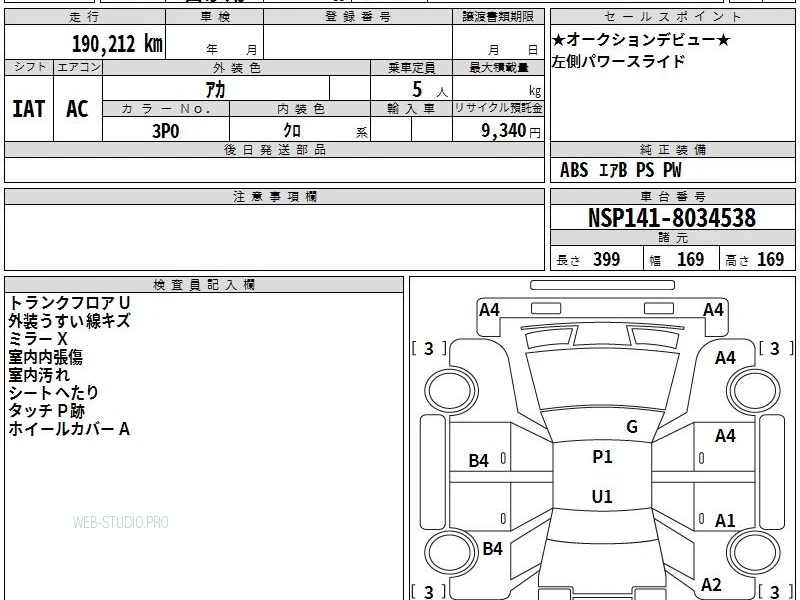
Task: Click the IAT transmission value
Action: click(x=29, y=109)
